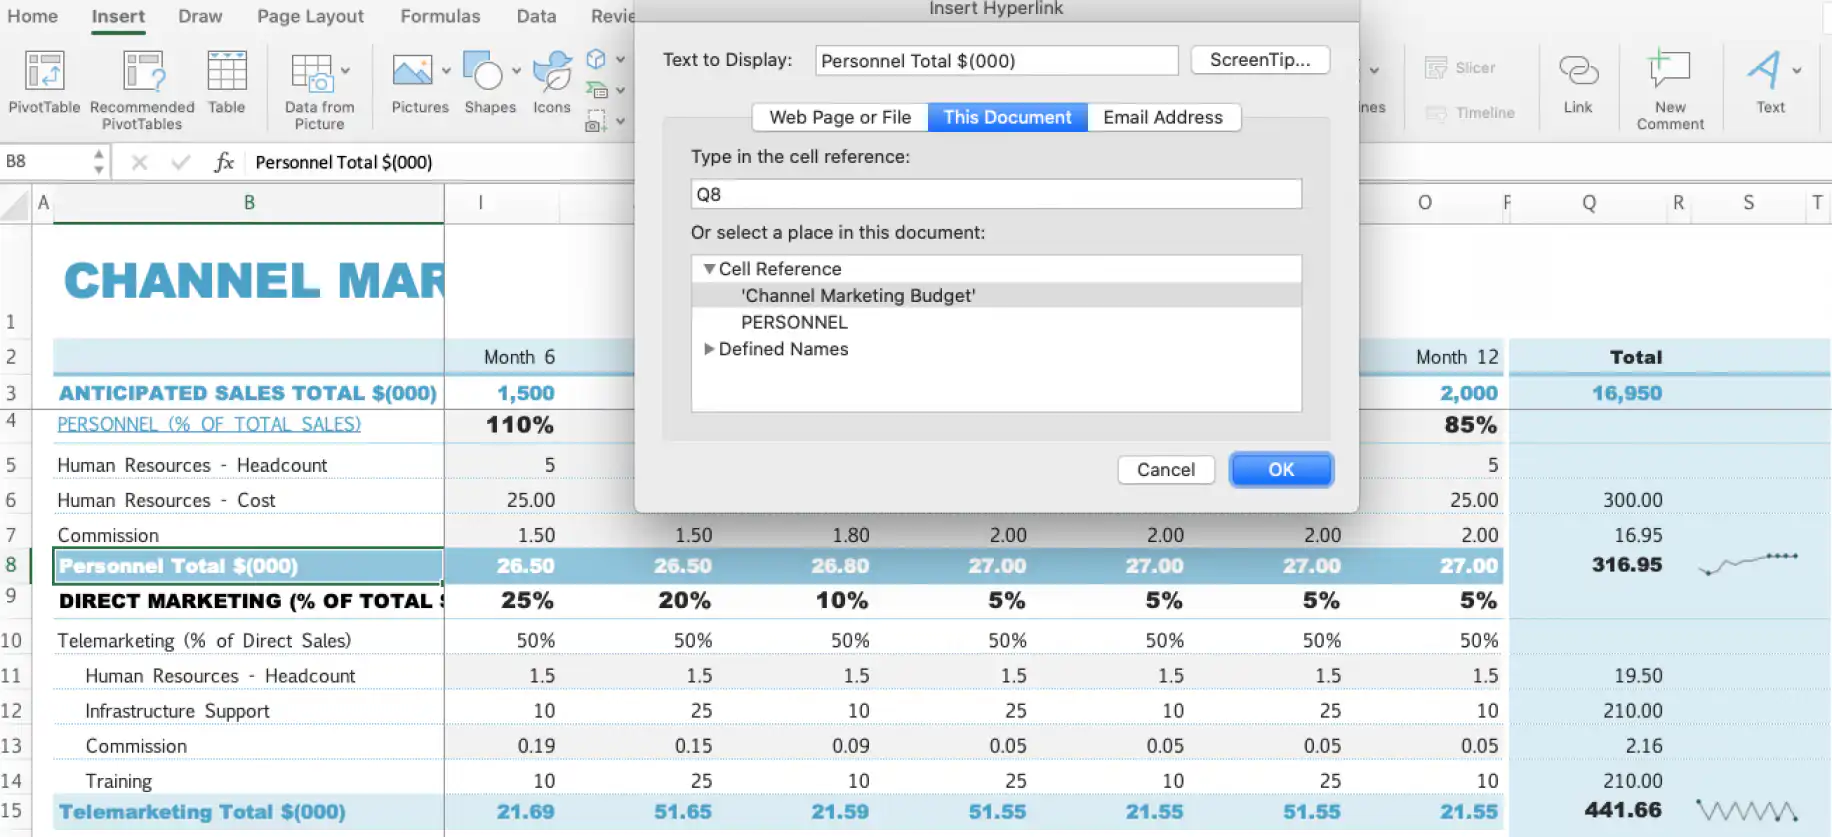Open the Pictures insert icon

tap(413, 72)
